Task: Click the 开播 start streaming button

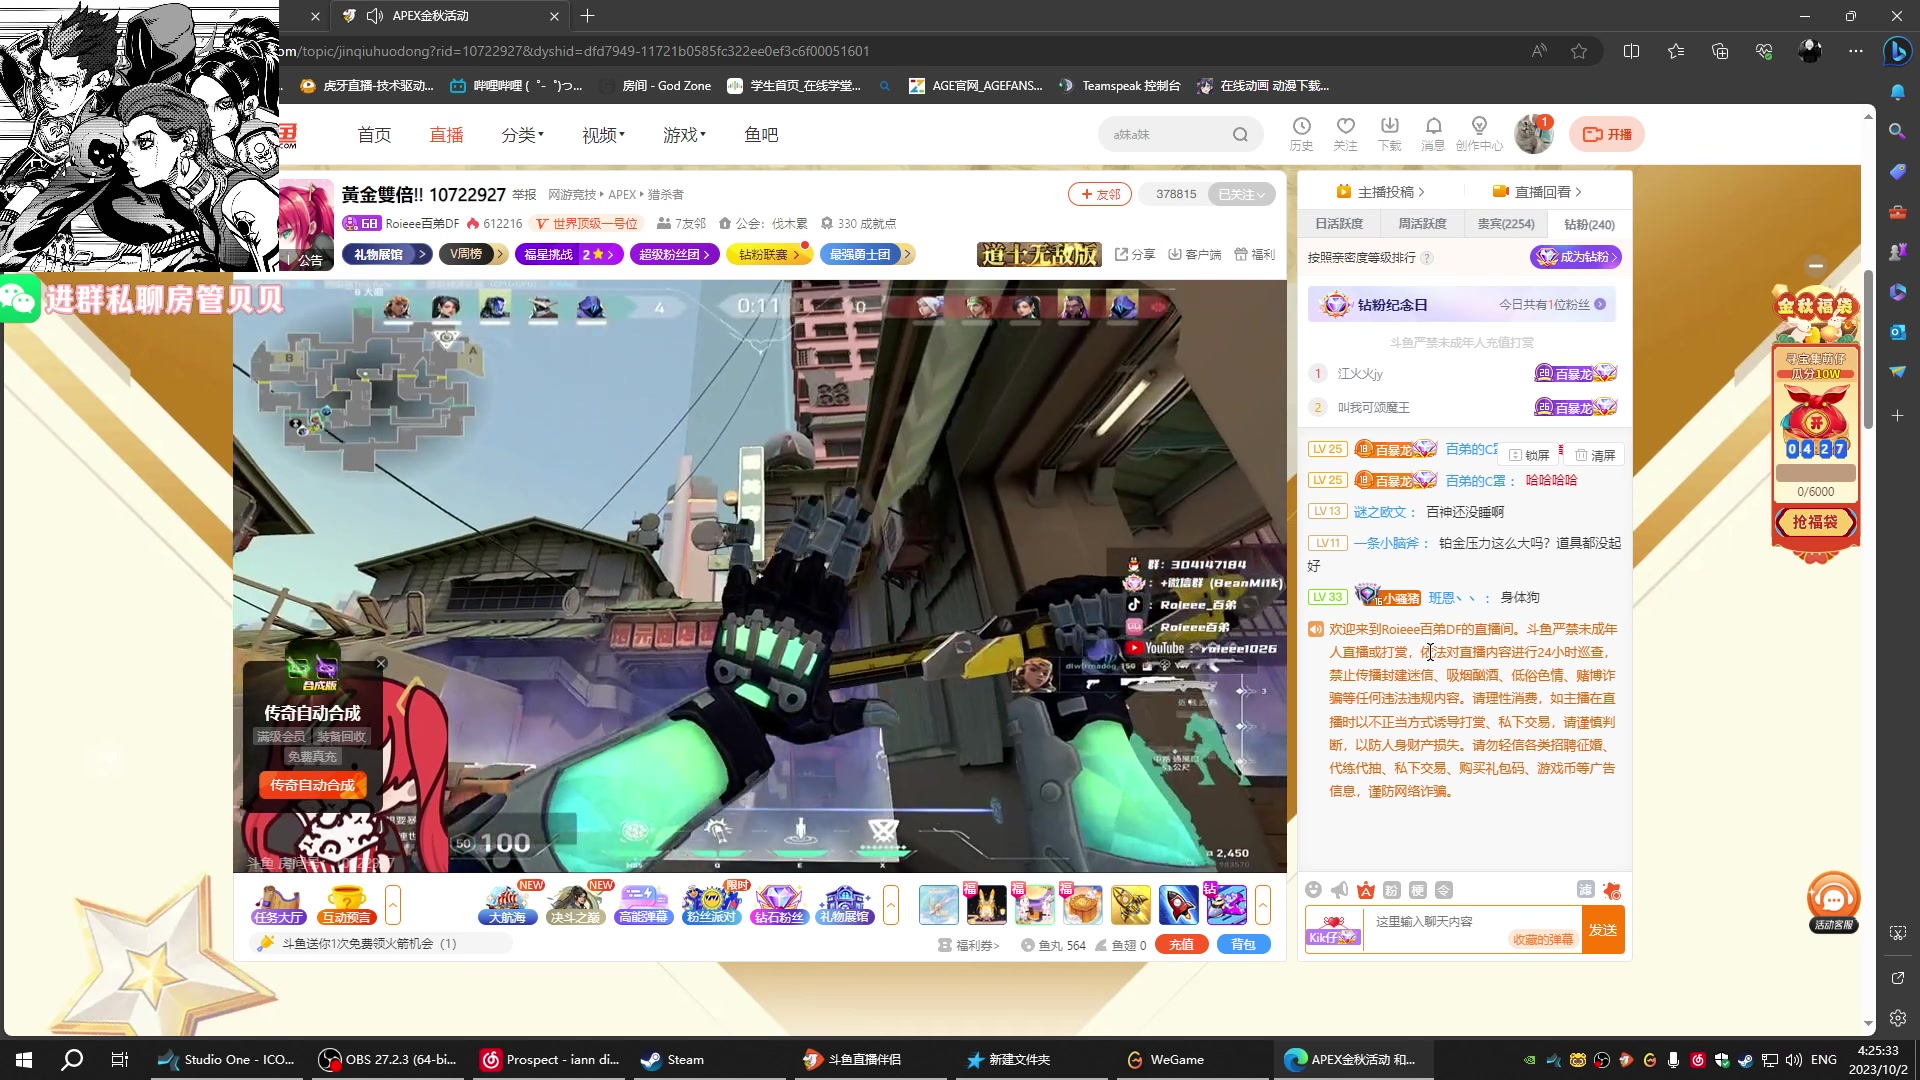Action: [1607, 134]
